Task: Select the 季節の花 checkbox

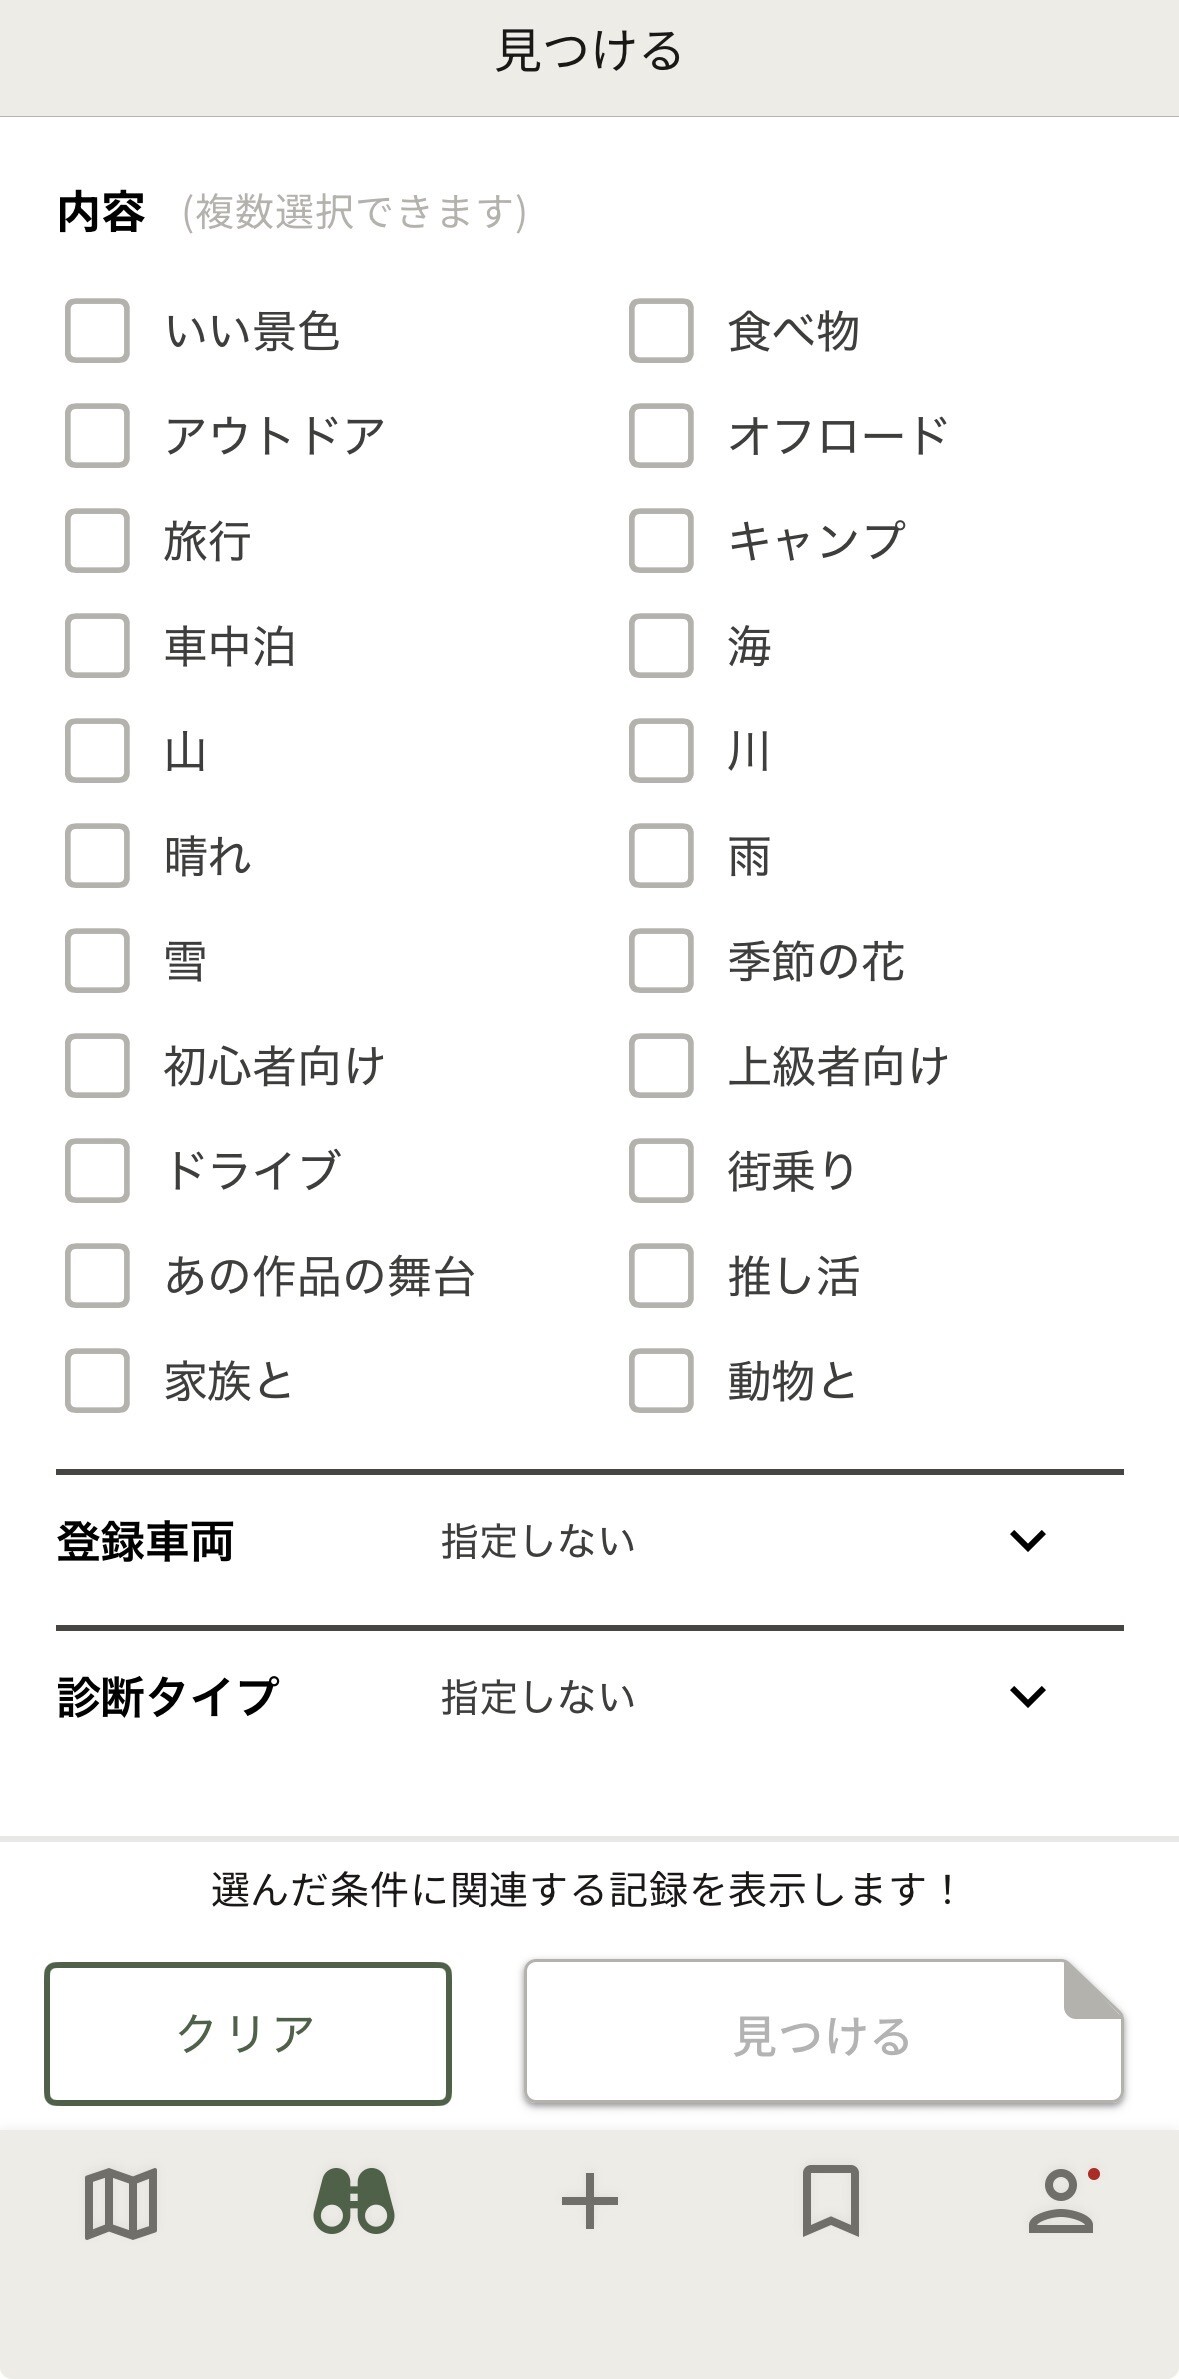Action: pos(661,961)
